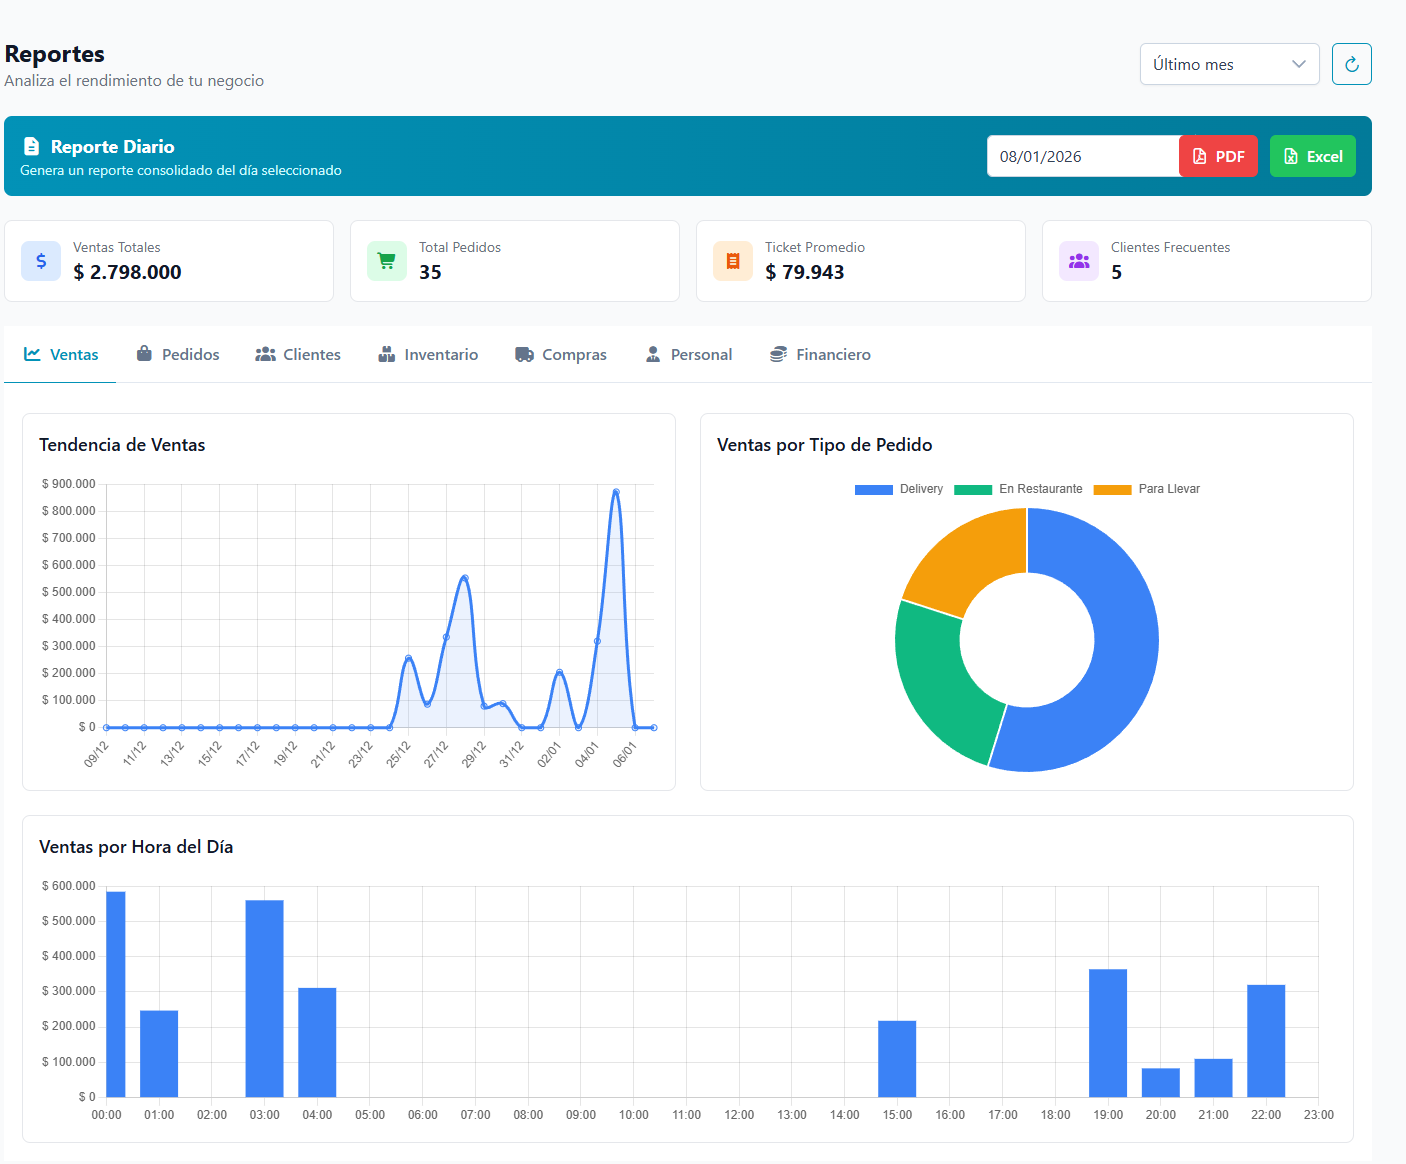Go to the Personal tab
This screenshot has height=1164, width=1406.
[x=689, y=355]
